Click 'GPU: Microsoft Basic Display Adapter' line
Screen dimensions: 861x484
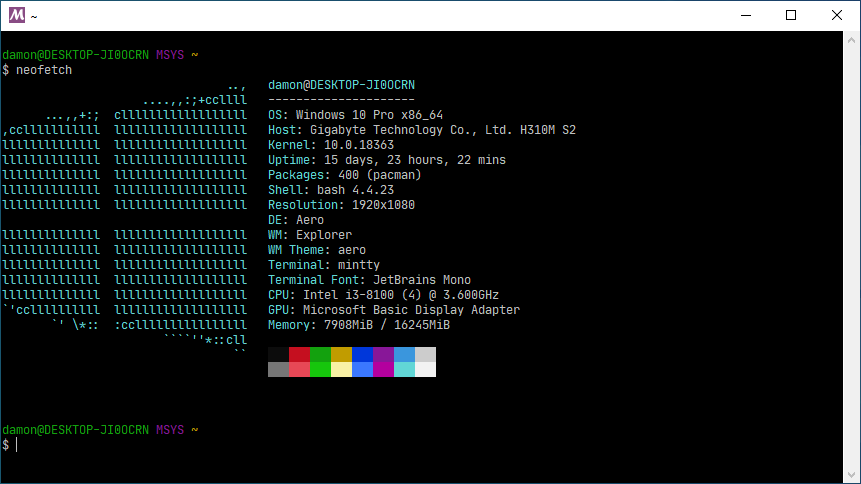pos(394,310)
